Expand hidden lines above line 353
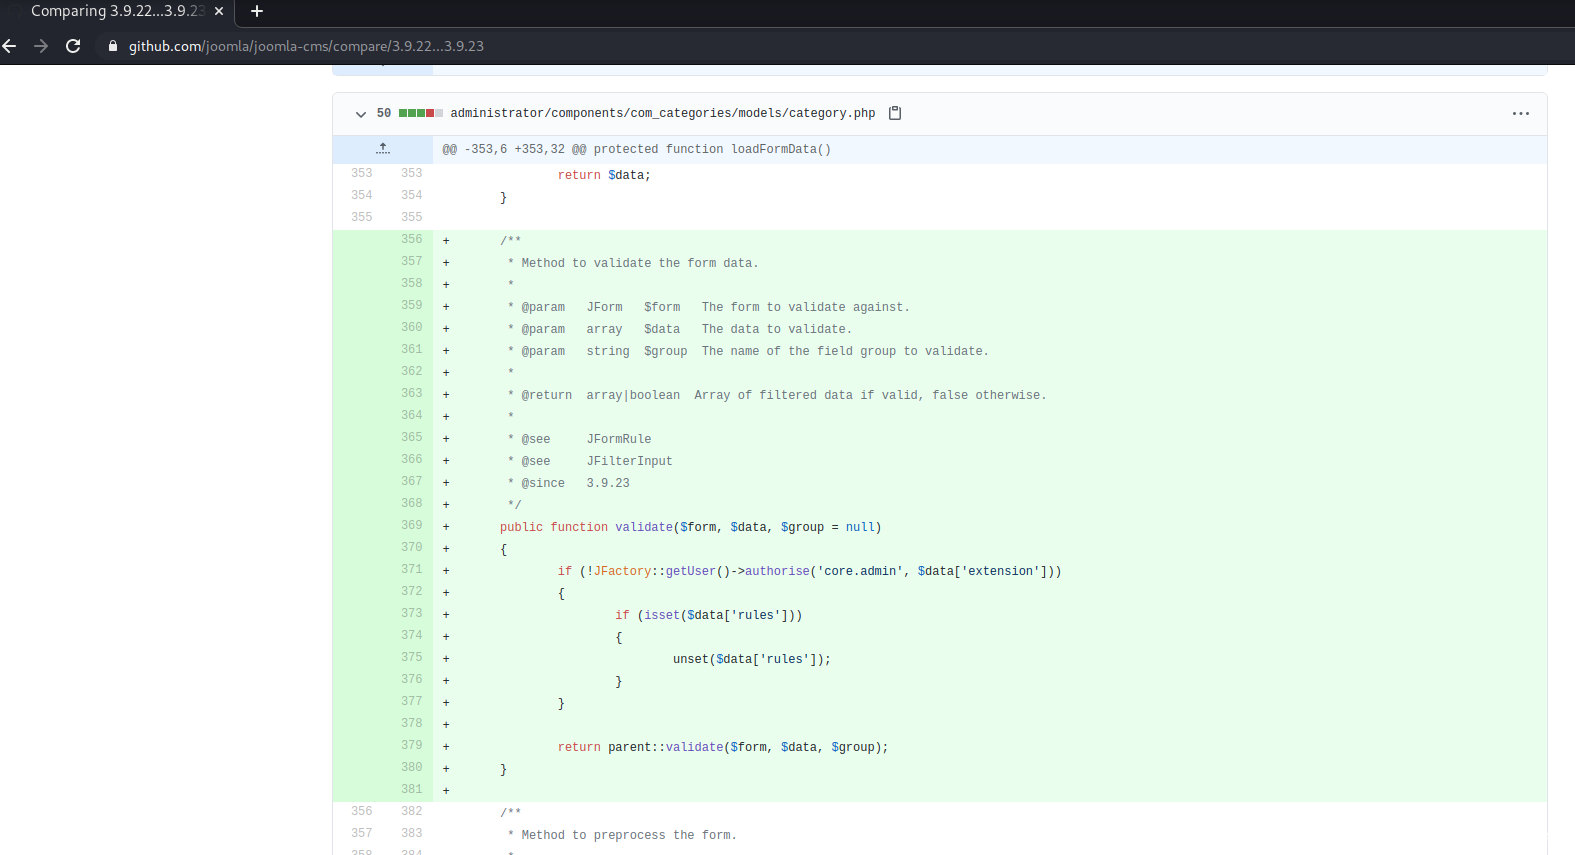This screenshot has height=855, width=1575. (382, 149)
